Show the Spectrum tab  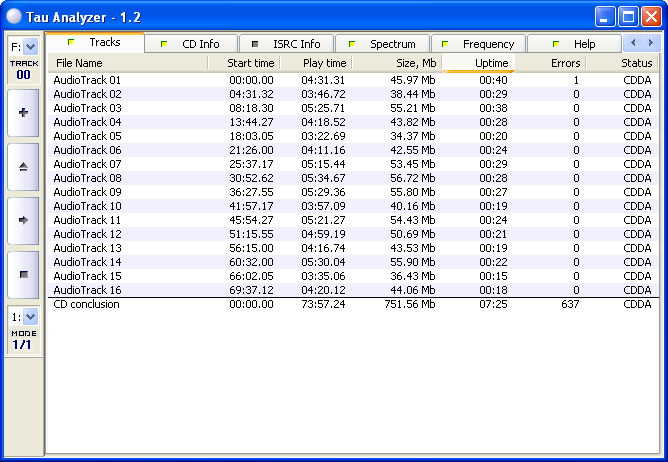[384, 44]
